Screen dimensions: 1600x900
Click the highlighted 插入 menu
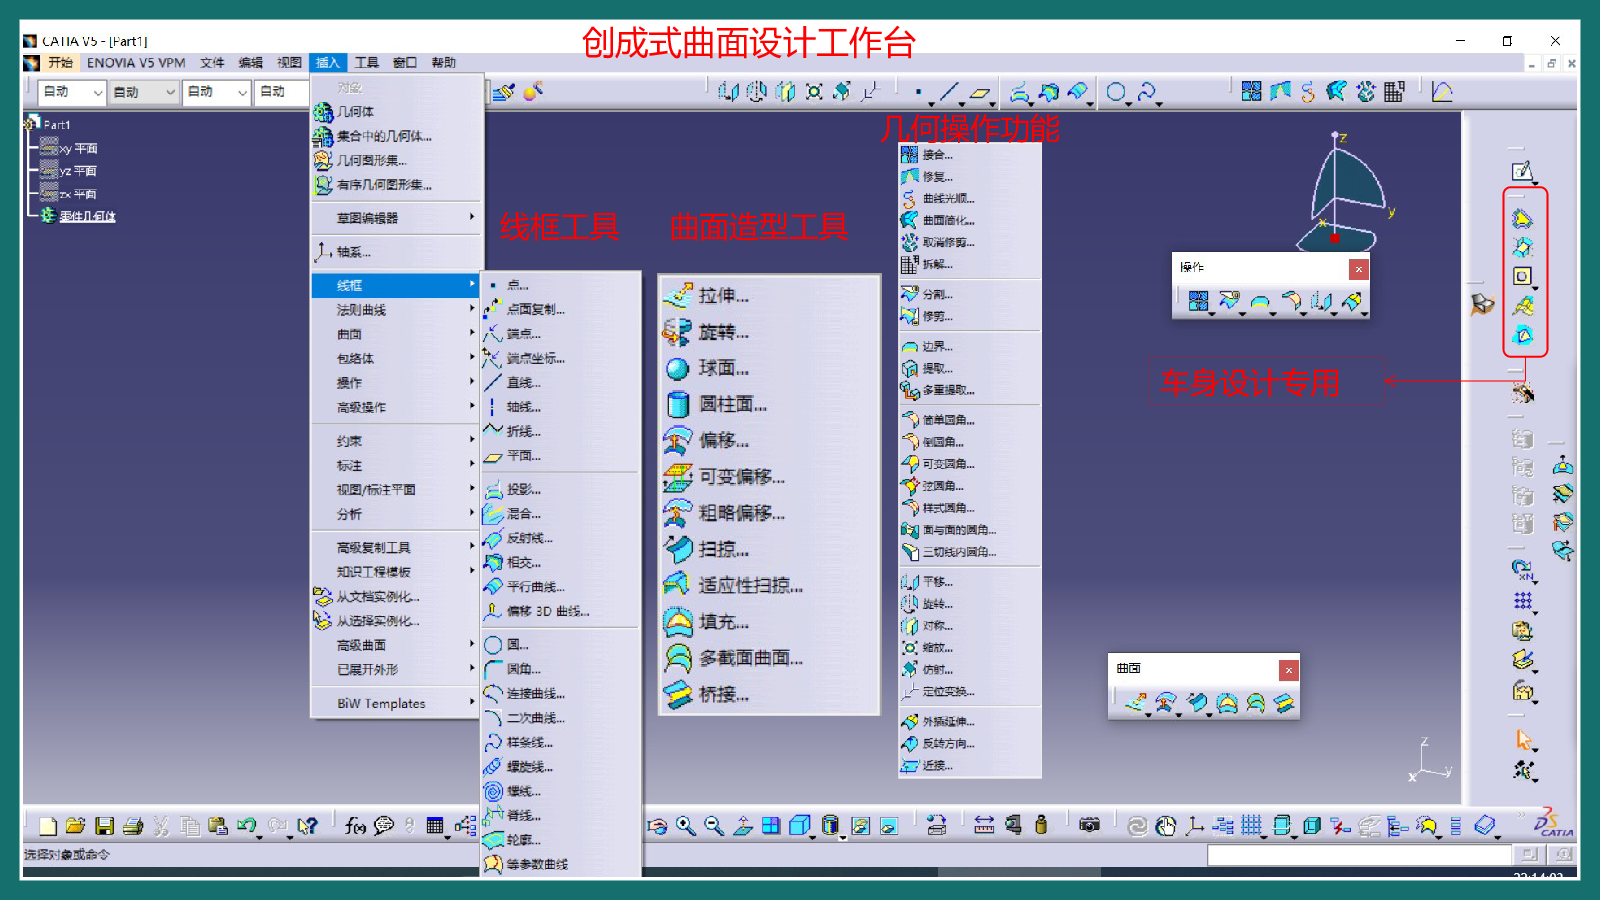pyautogui.click(x=328, y=63)
